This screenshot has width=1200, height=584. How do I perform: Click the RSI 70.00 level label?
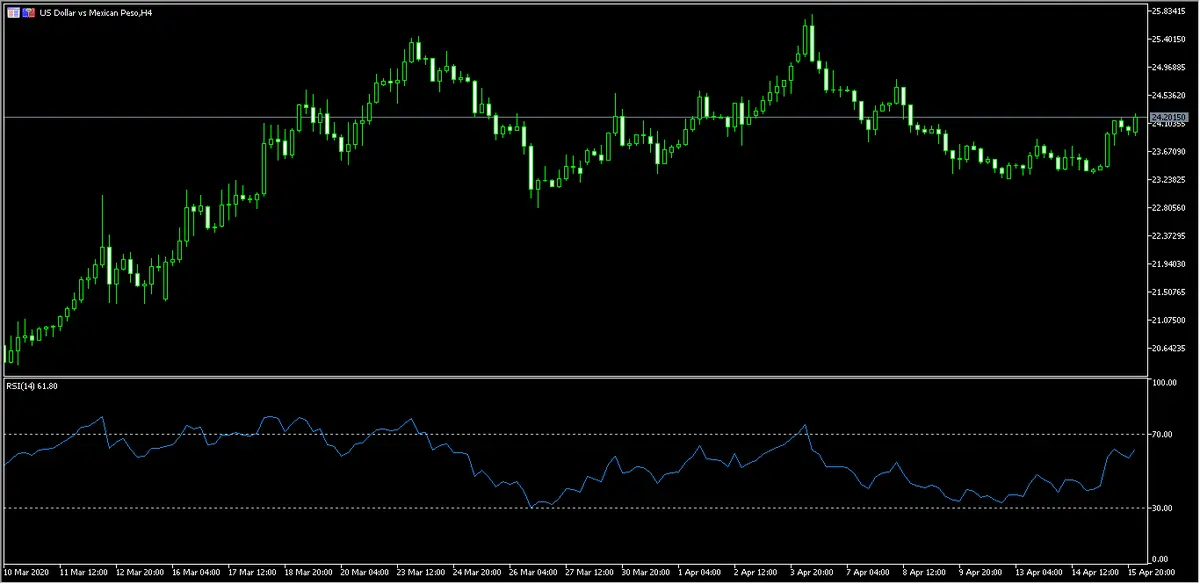[x=1164, y=434]
